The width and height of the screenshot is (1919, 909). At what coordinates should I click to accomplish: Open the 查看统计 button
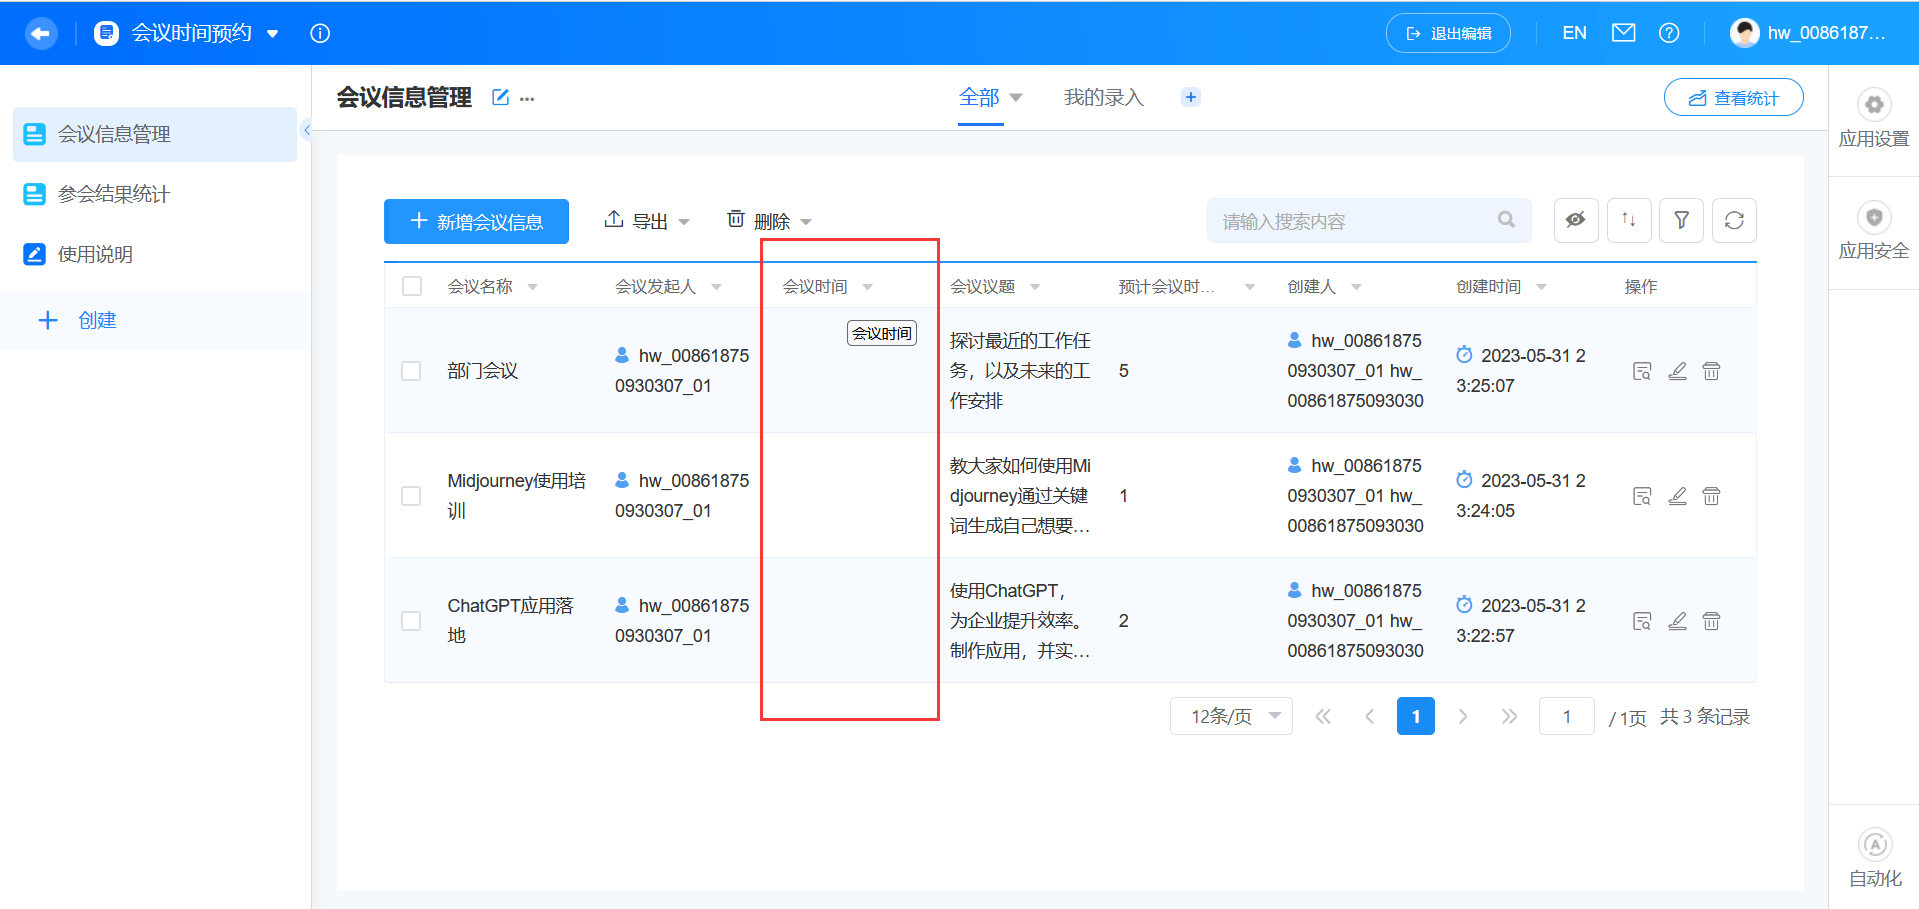(x=1733, y=97)
